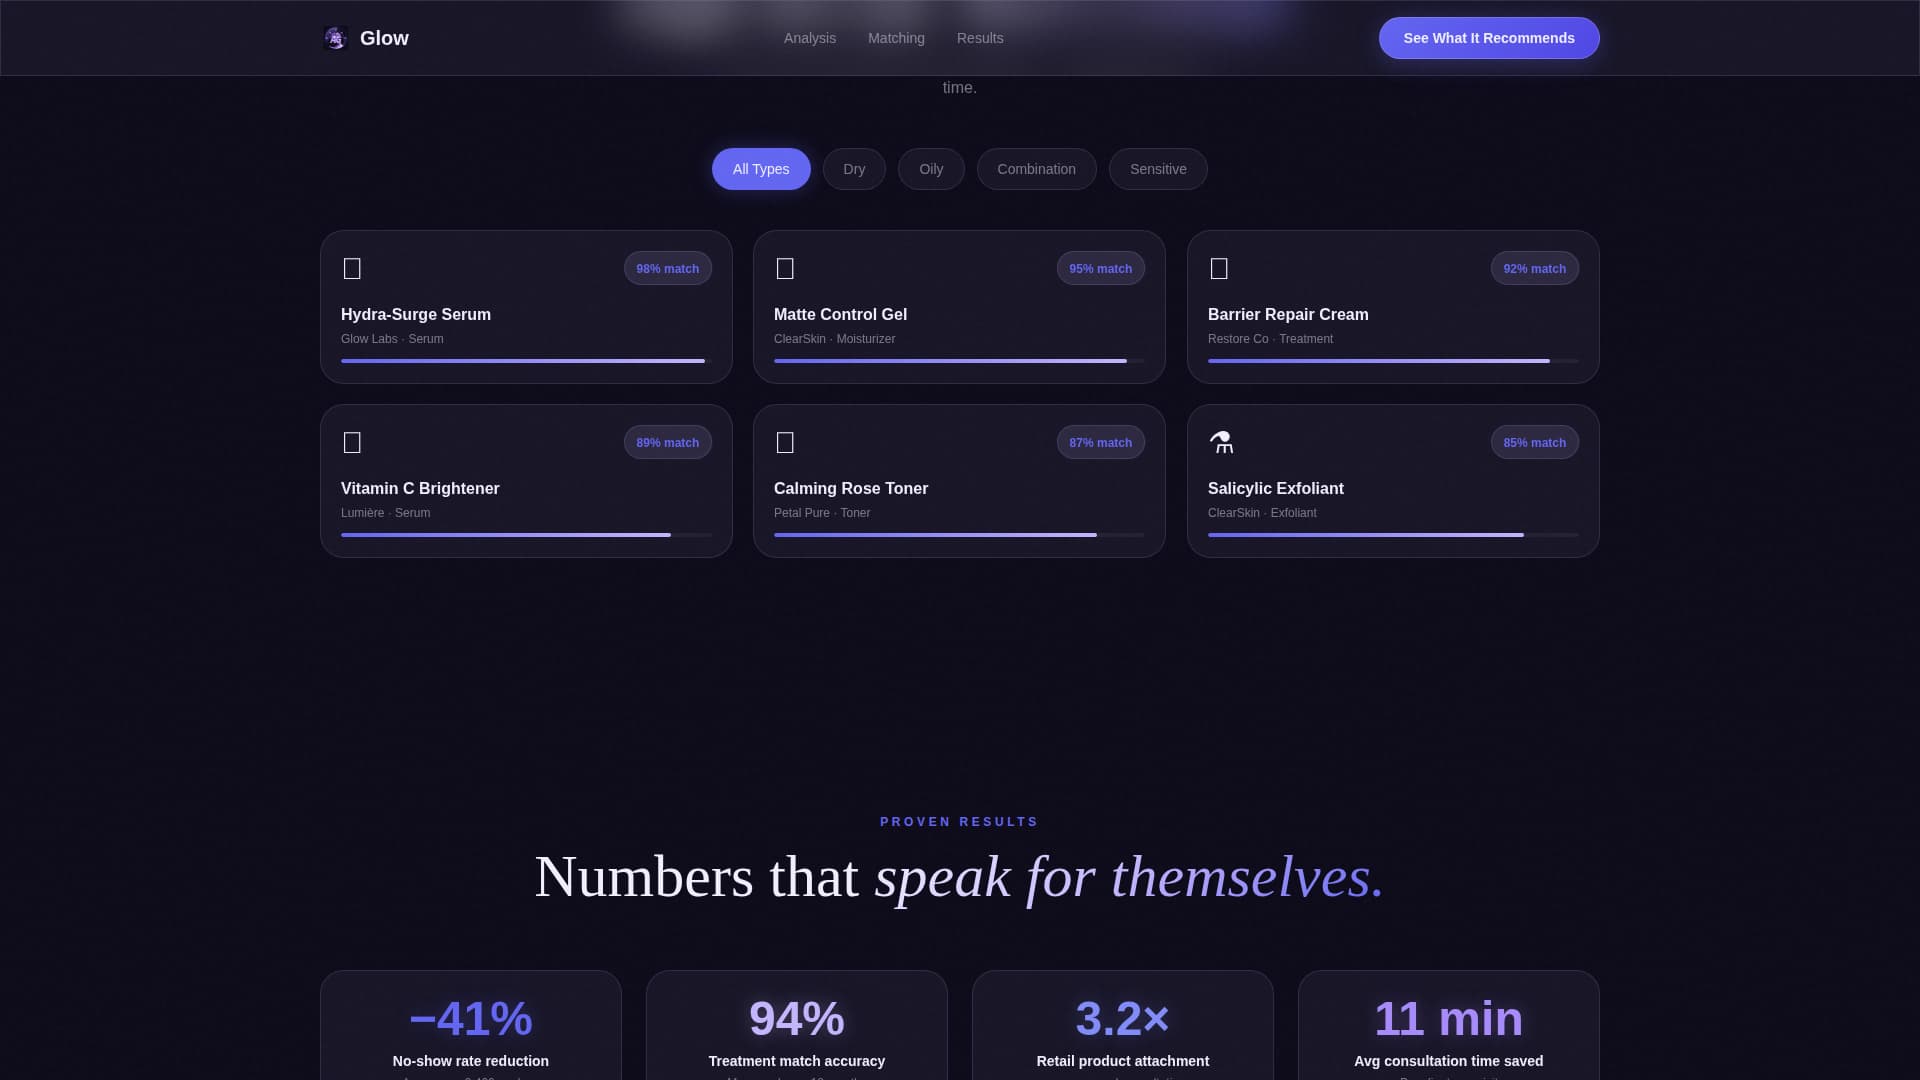Click the 3.2× retail attachment stat

click(x=1123, y=1019)
